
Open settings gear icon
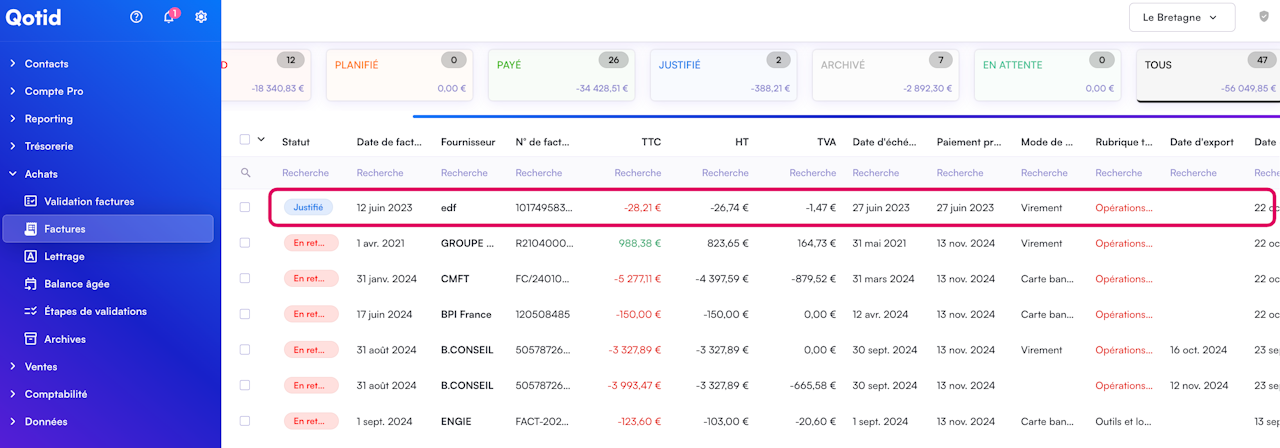coord(201,17)
